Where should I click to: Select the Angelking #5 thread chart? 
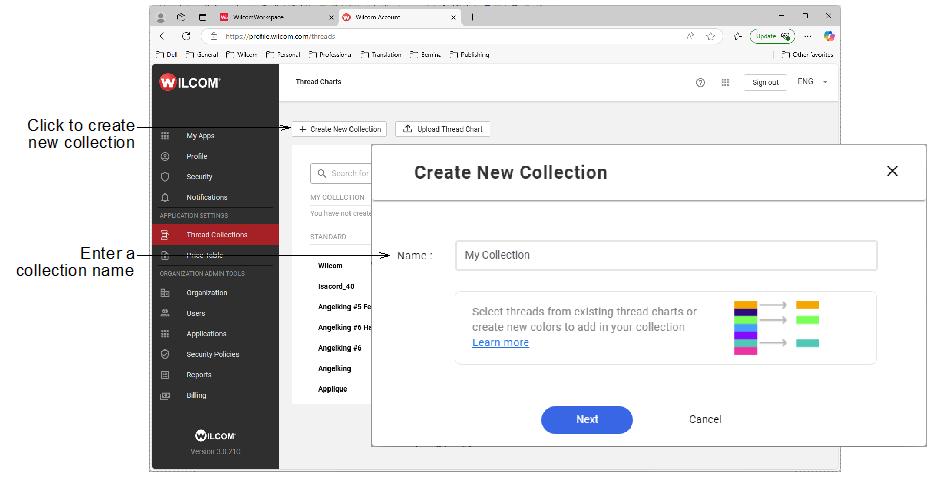point(344,307)
